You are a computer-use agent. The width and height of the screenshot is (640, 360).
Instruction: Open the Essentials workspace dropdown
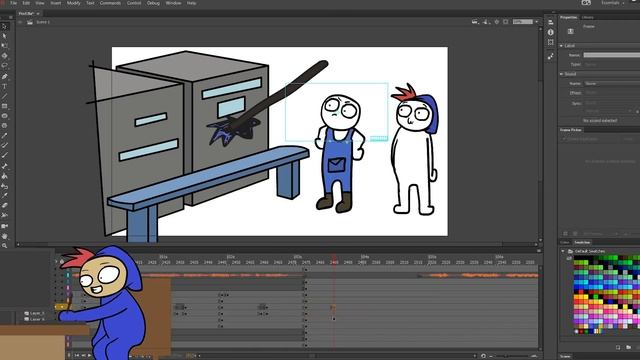(x=613, y=3)
